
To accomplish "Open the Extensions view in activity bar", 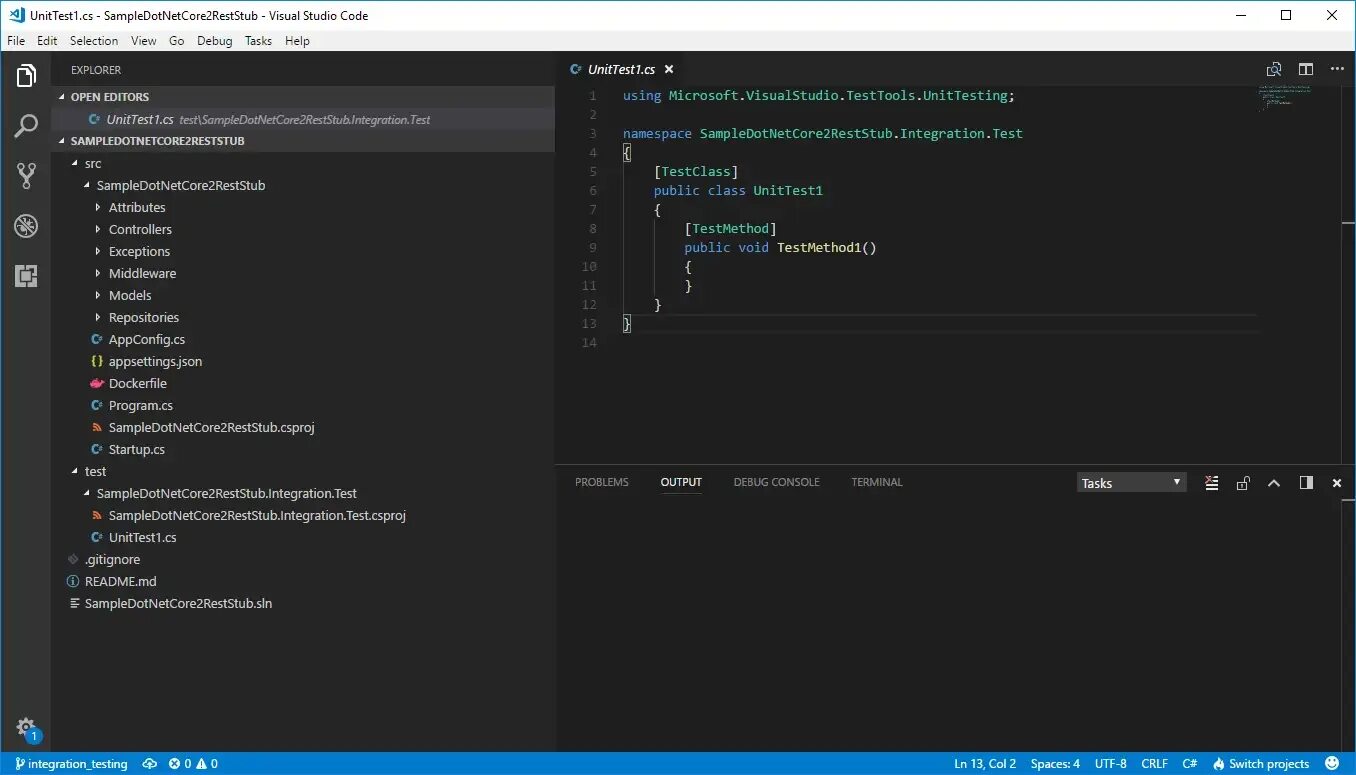I will click(x=26, y=276).
